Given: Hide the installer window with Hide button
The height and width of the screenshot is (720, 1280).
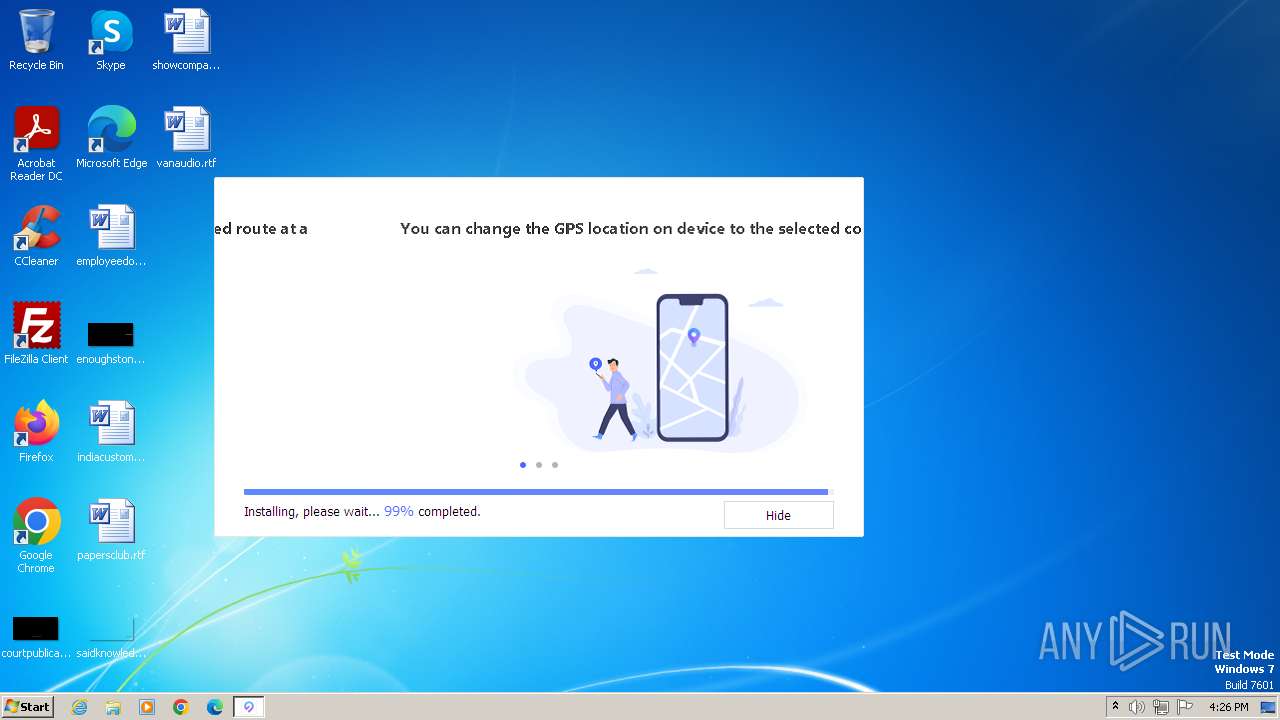Looking at the screenshot, I should point(778,515).
